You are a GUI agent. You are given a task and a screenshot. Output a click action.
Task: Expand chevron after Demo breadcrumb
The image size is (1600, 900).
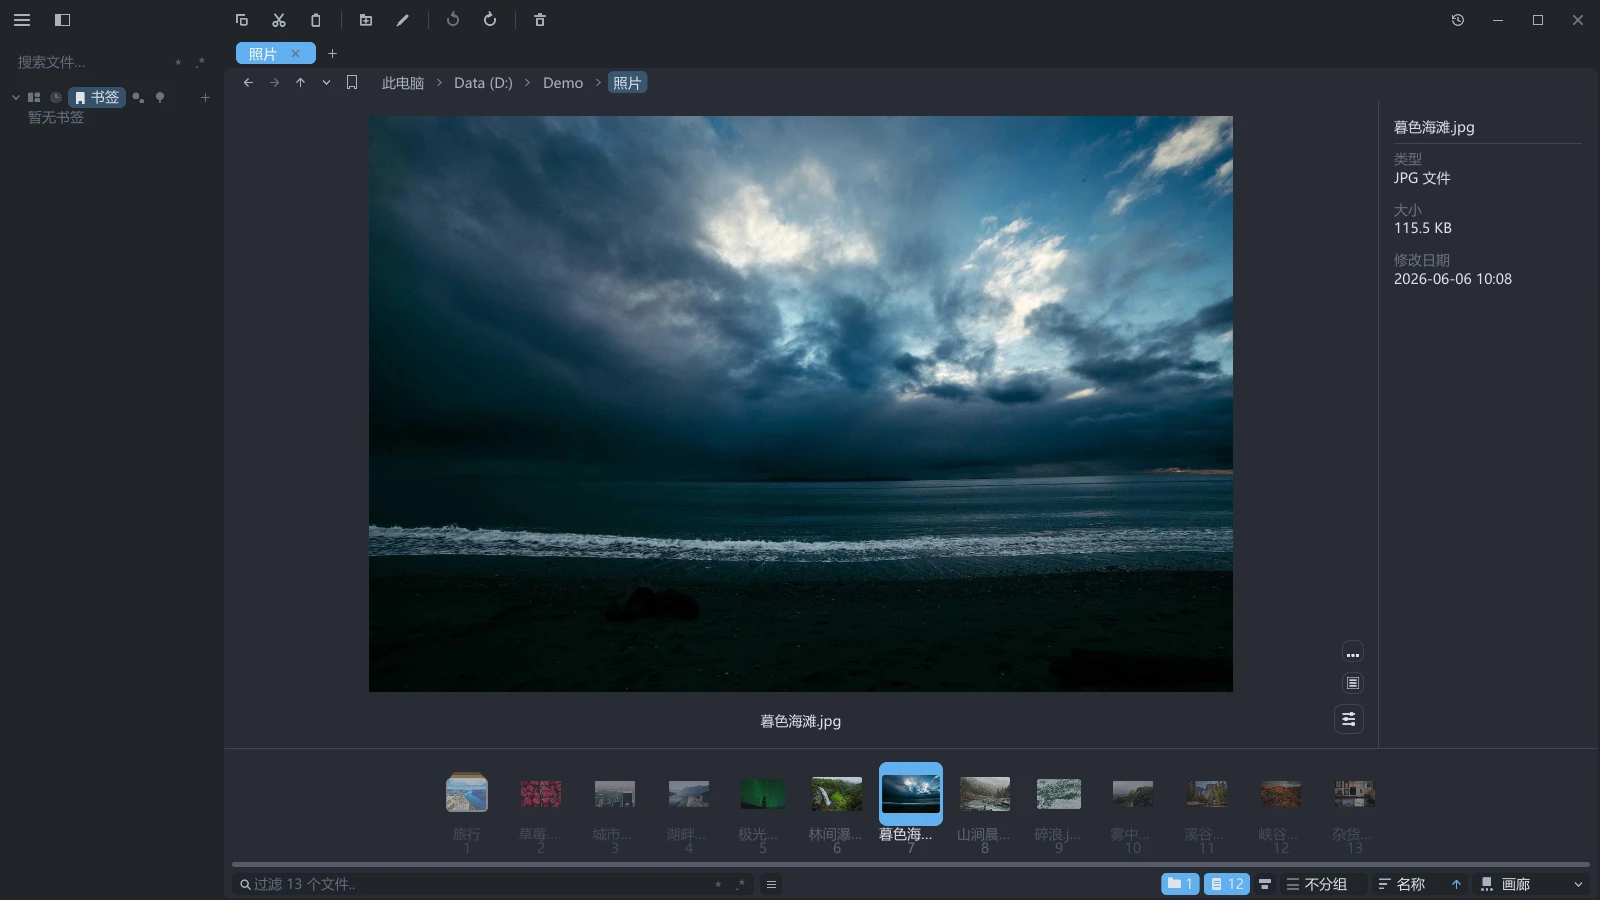tap(598, 83)
